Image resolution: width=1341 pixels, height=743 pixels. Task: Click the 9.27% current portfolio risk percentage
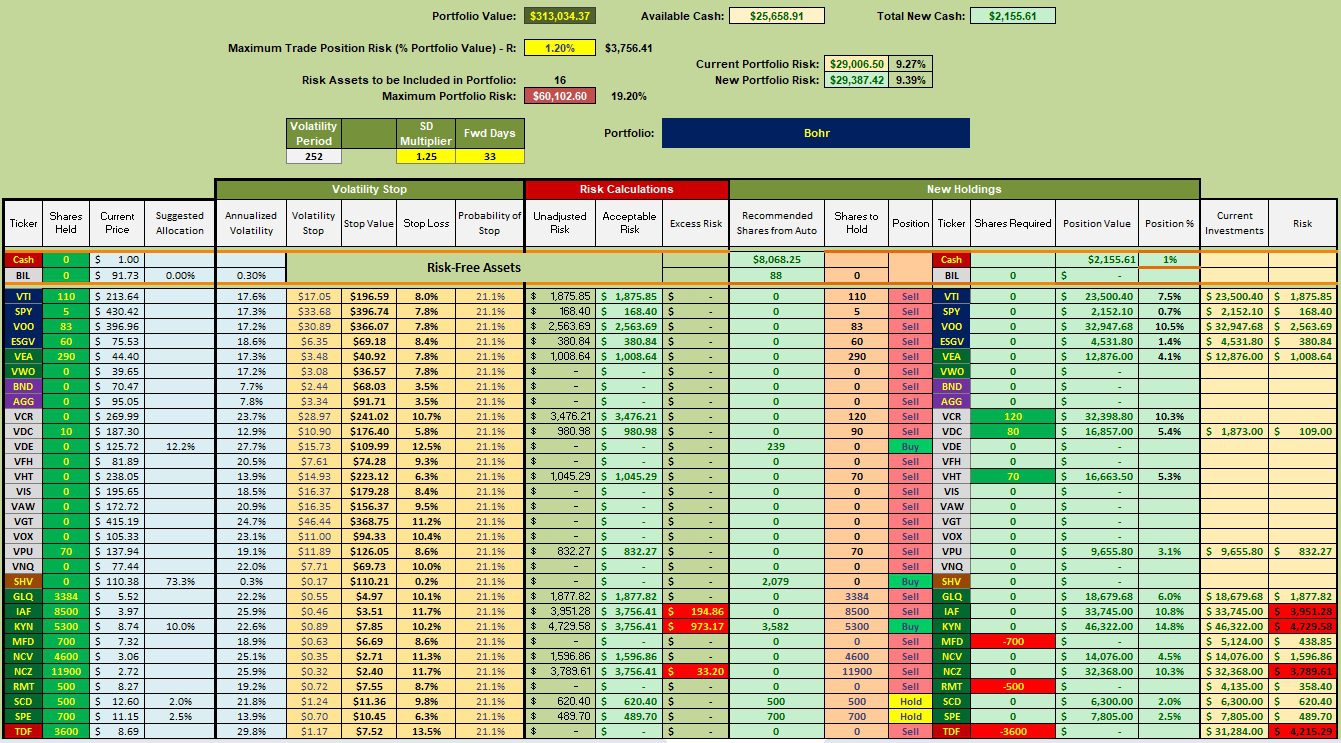tap(911, 64)
